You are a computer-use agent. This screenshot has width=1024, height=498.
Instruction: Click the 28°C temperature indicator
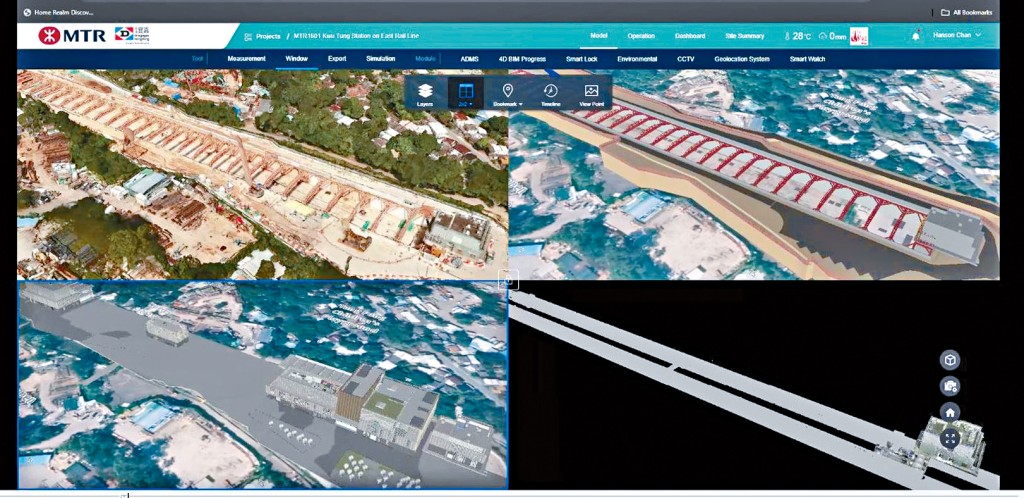(x=797, y=36)
